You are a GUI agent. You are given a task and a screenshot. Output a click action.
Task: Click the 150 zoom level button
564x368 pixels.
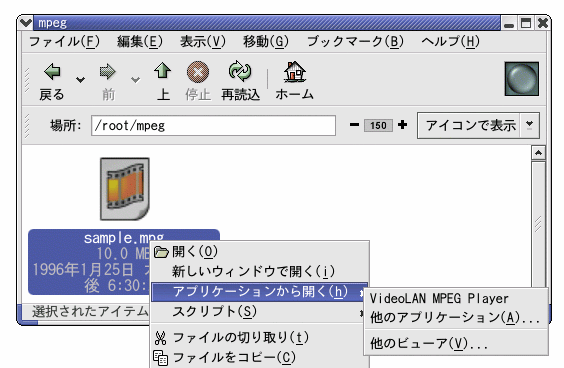coord(378,125)
